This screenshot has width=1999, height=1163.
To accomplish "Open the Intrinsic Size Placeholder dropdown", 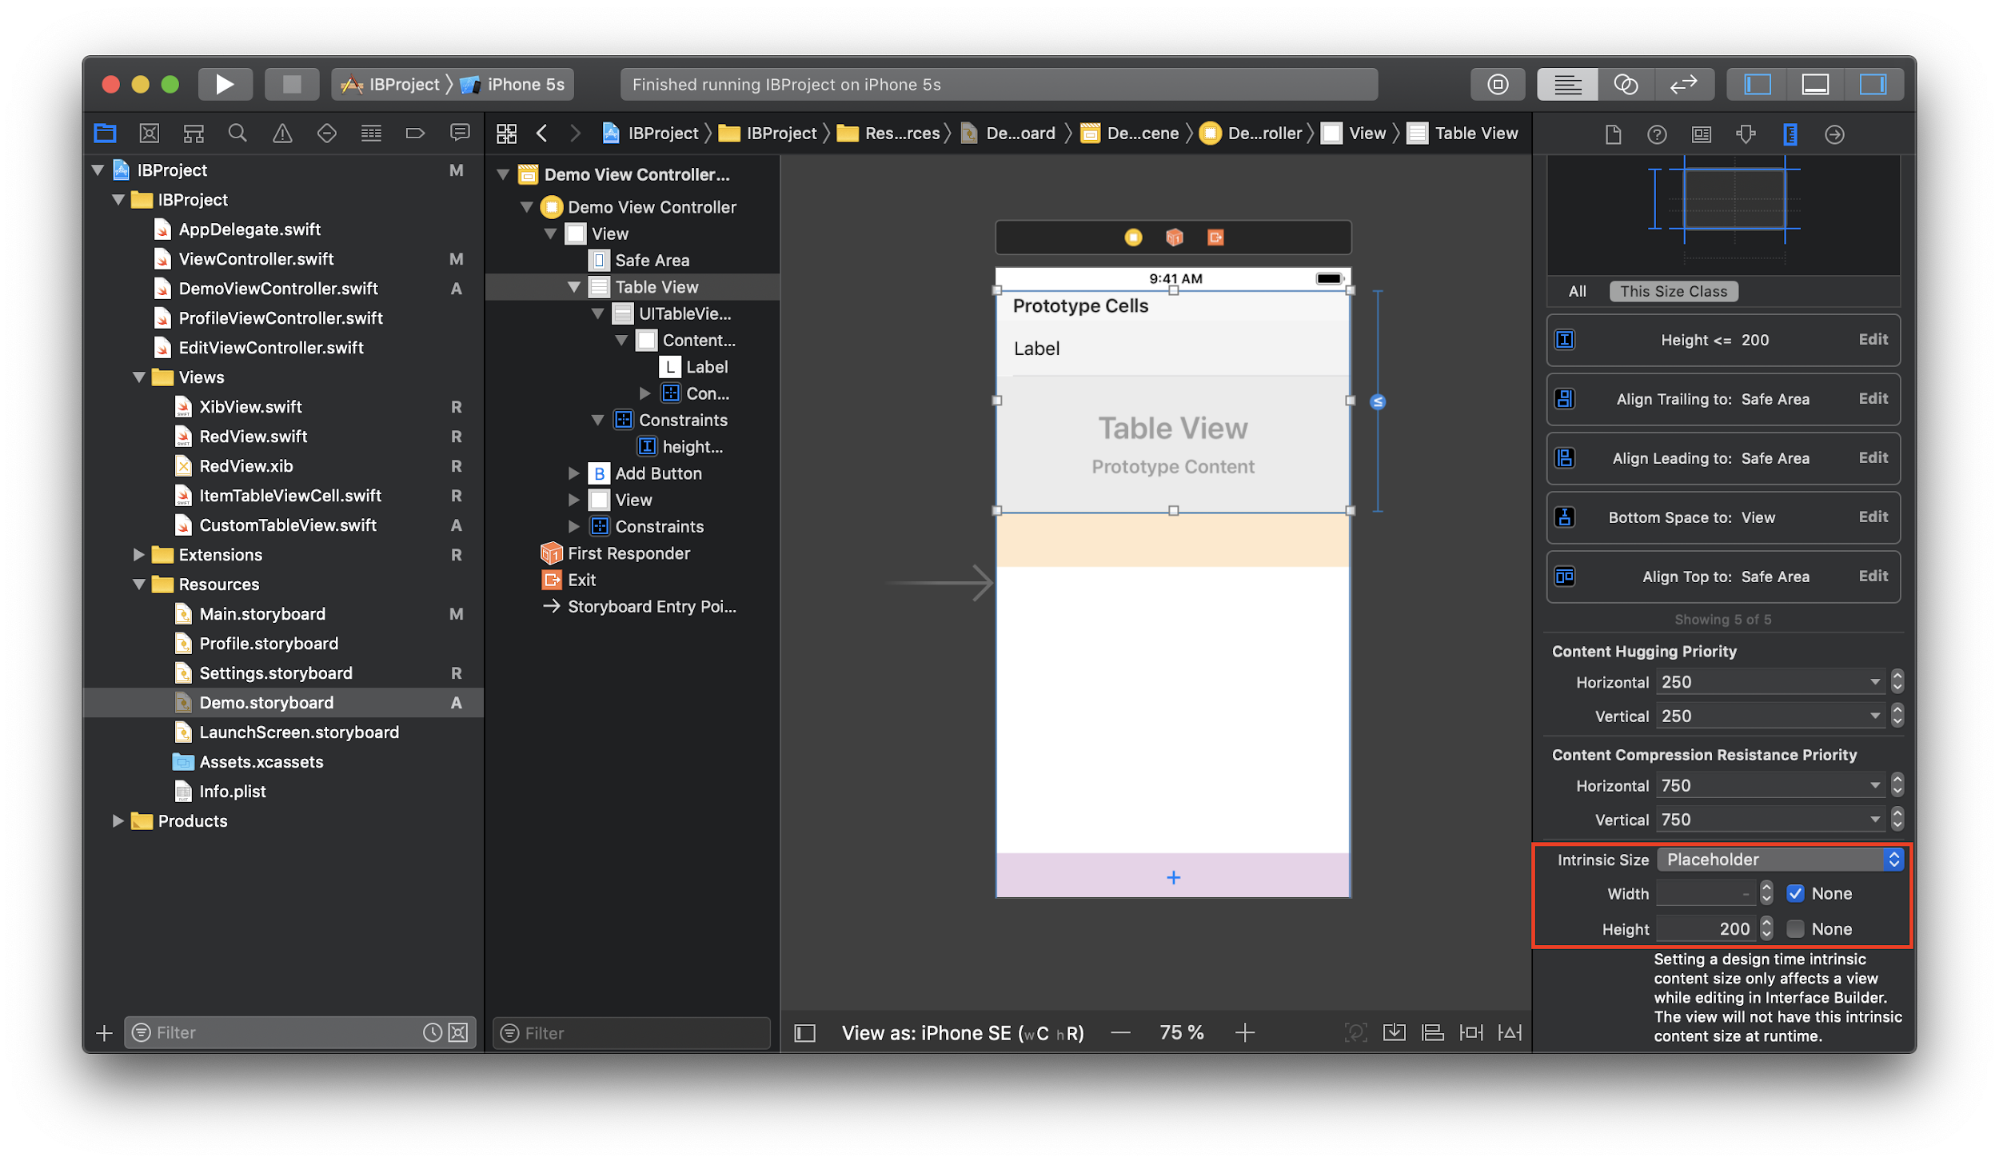I will pyautogui.click(x=1780, y=859).
